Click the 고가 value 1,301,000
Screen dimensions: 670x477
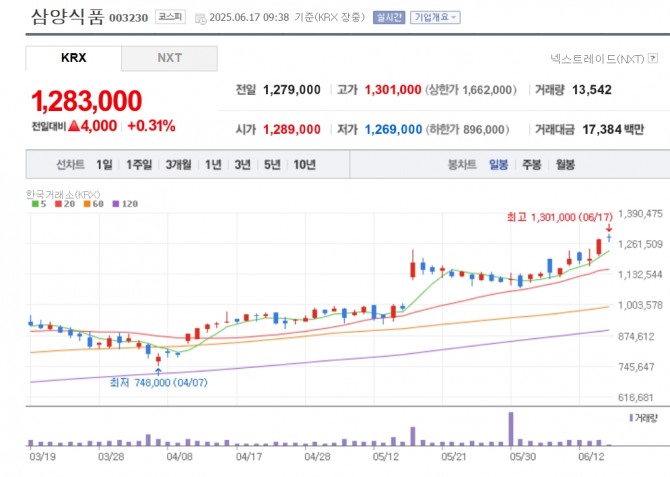393,90
